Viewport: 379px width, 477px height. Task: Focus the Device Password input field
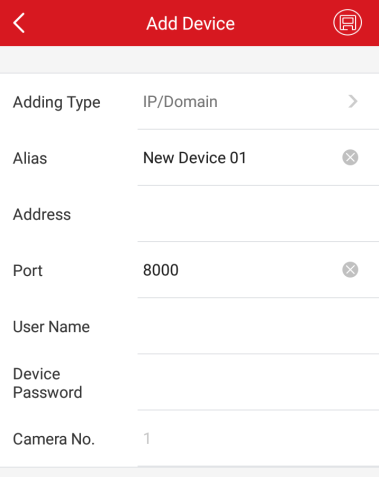pos(258,382)
